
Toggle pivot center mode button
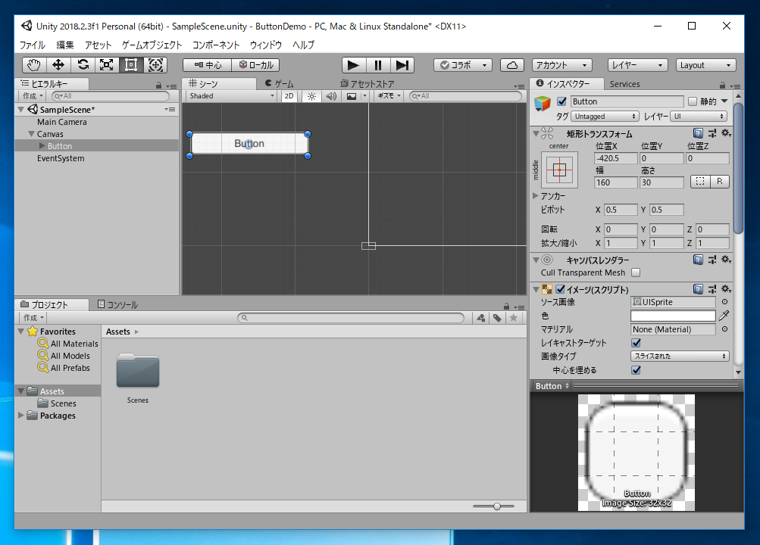(x=207, y=65)
